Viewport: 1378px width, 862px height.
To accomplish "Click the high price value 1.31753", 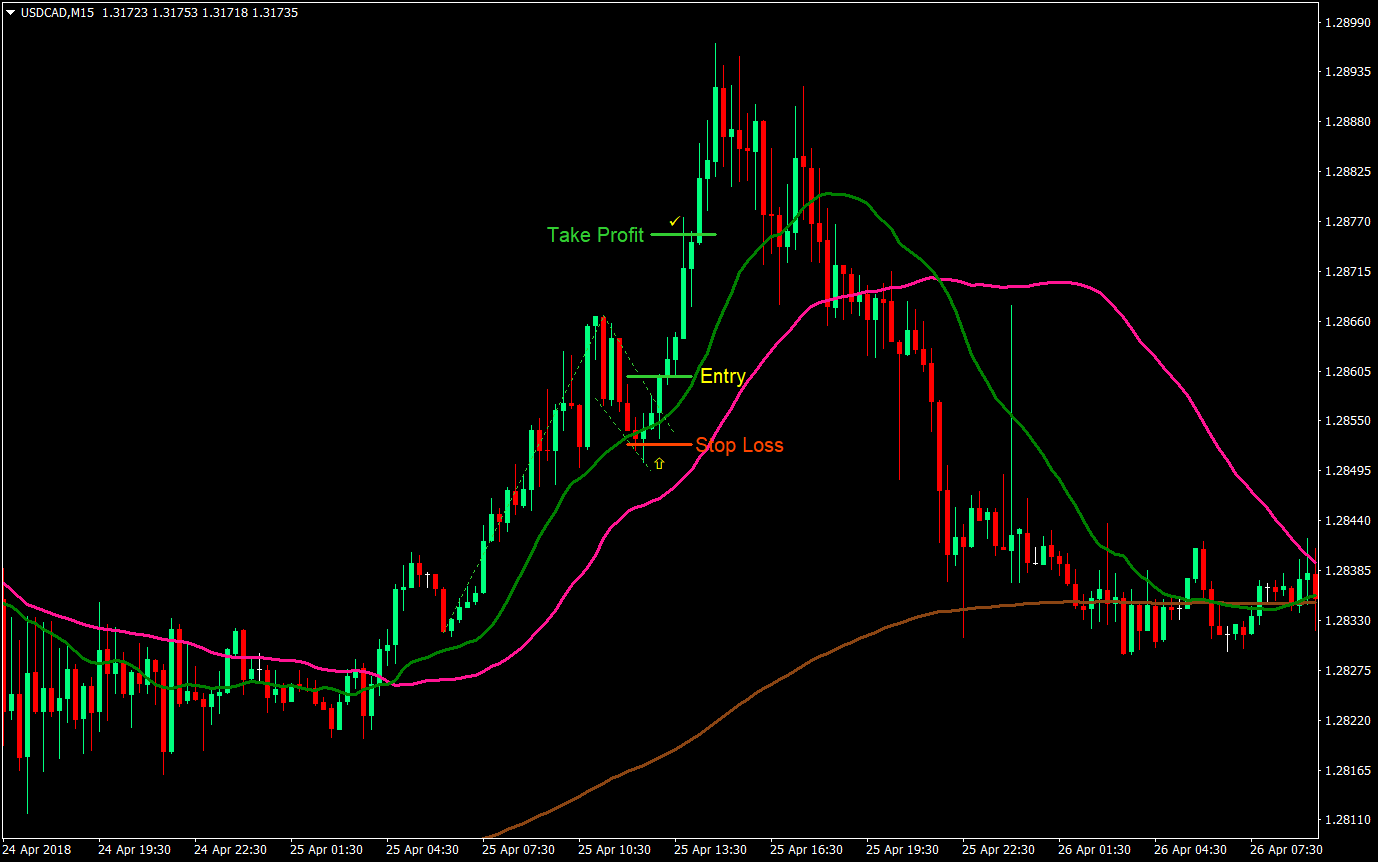I will [x=174, y=13].
